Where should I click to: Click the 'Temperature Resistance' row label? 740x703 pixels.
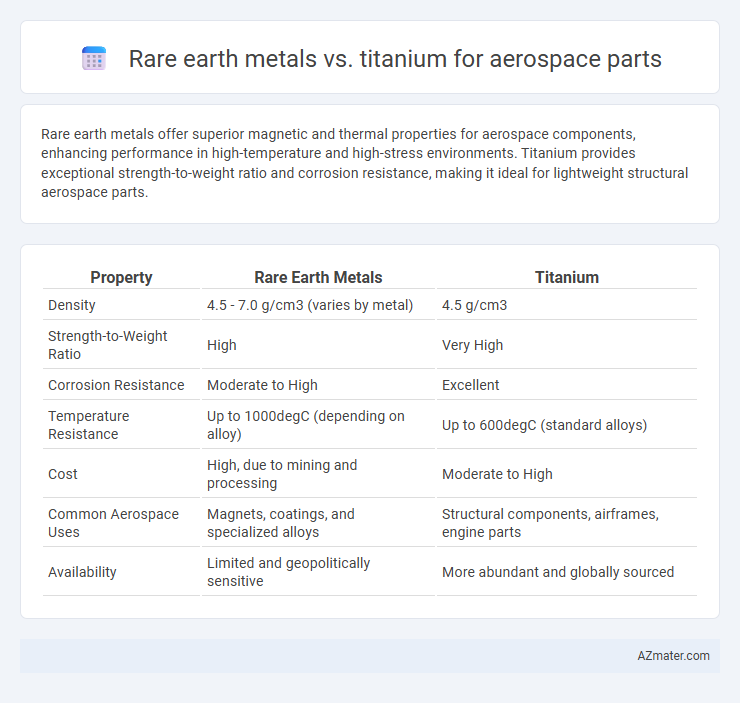89,425
